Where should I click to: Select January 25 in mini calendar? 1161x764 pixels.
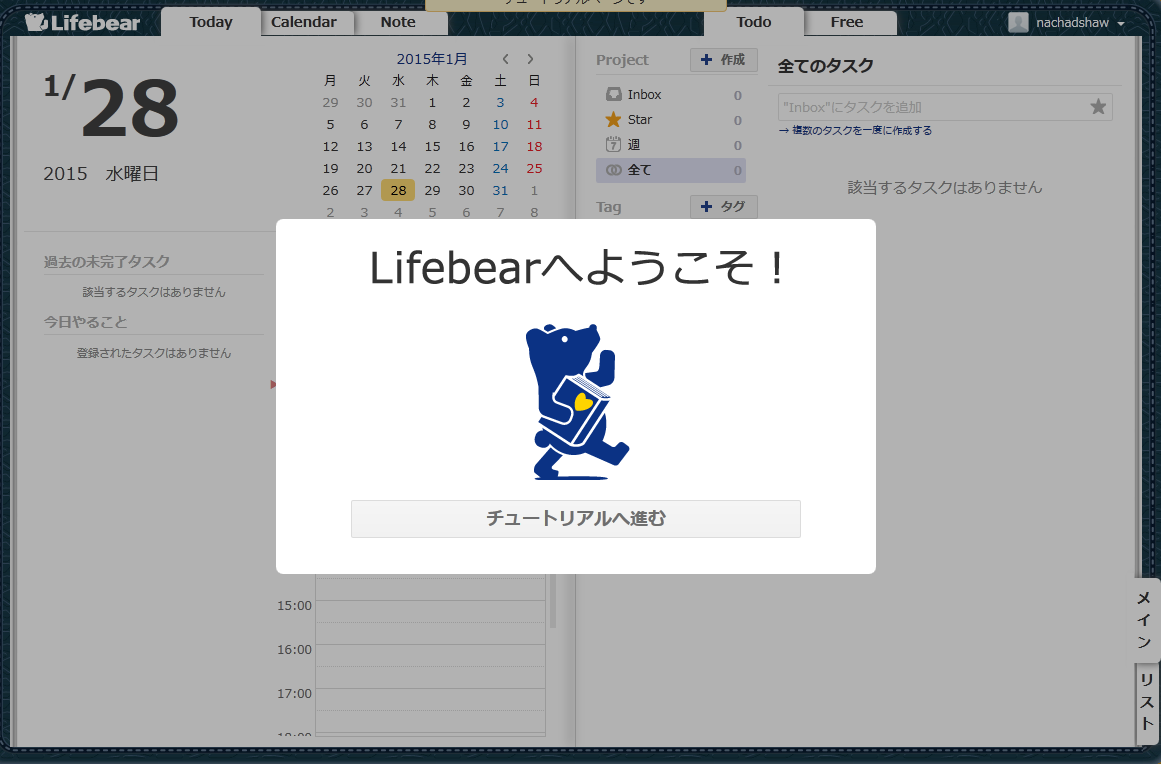pyautogui.click(x=534, y=168)
